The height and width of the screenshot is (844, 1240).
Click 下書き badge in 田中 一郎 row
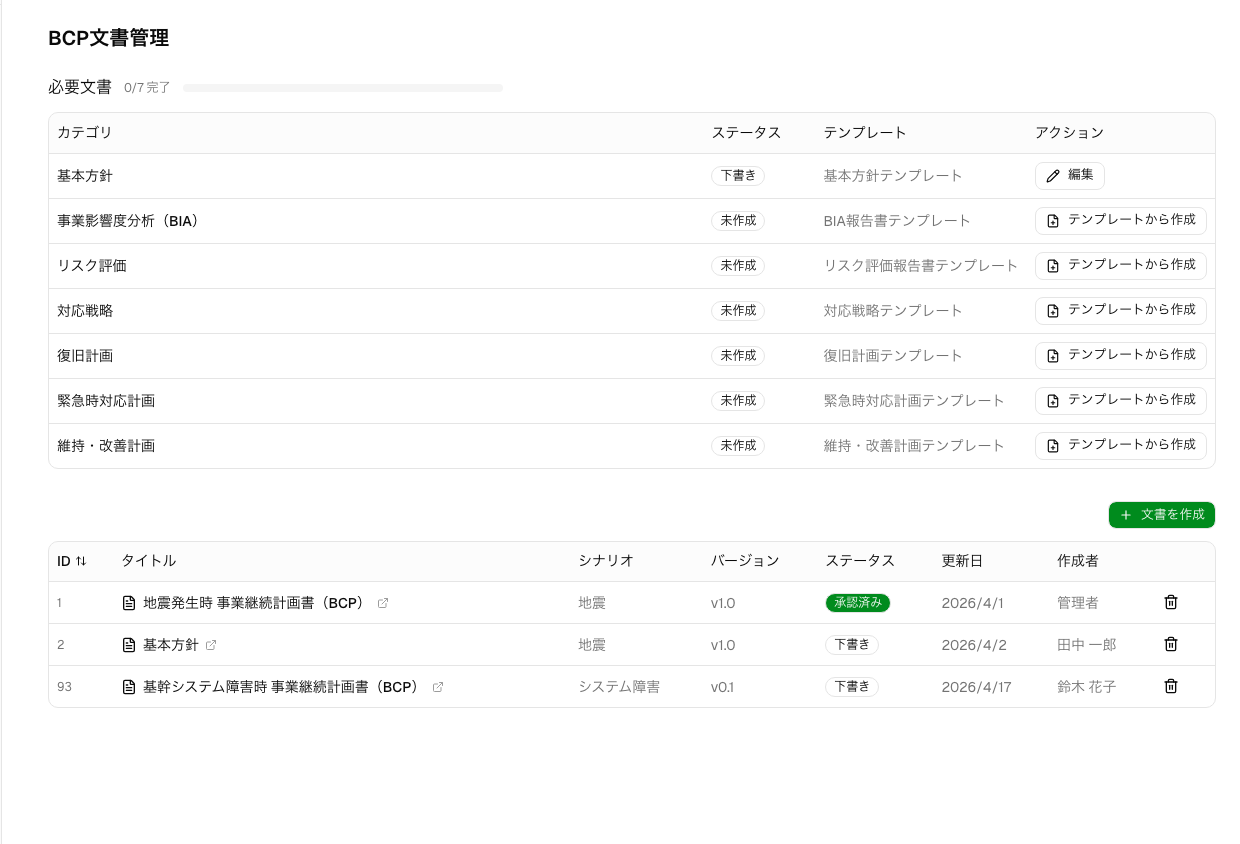click(852, 645)
